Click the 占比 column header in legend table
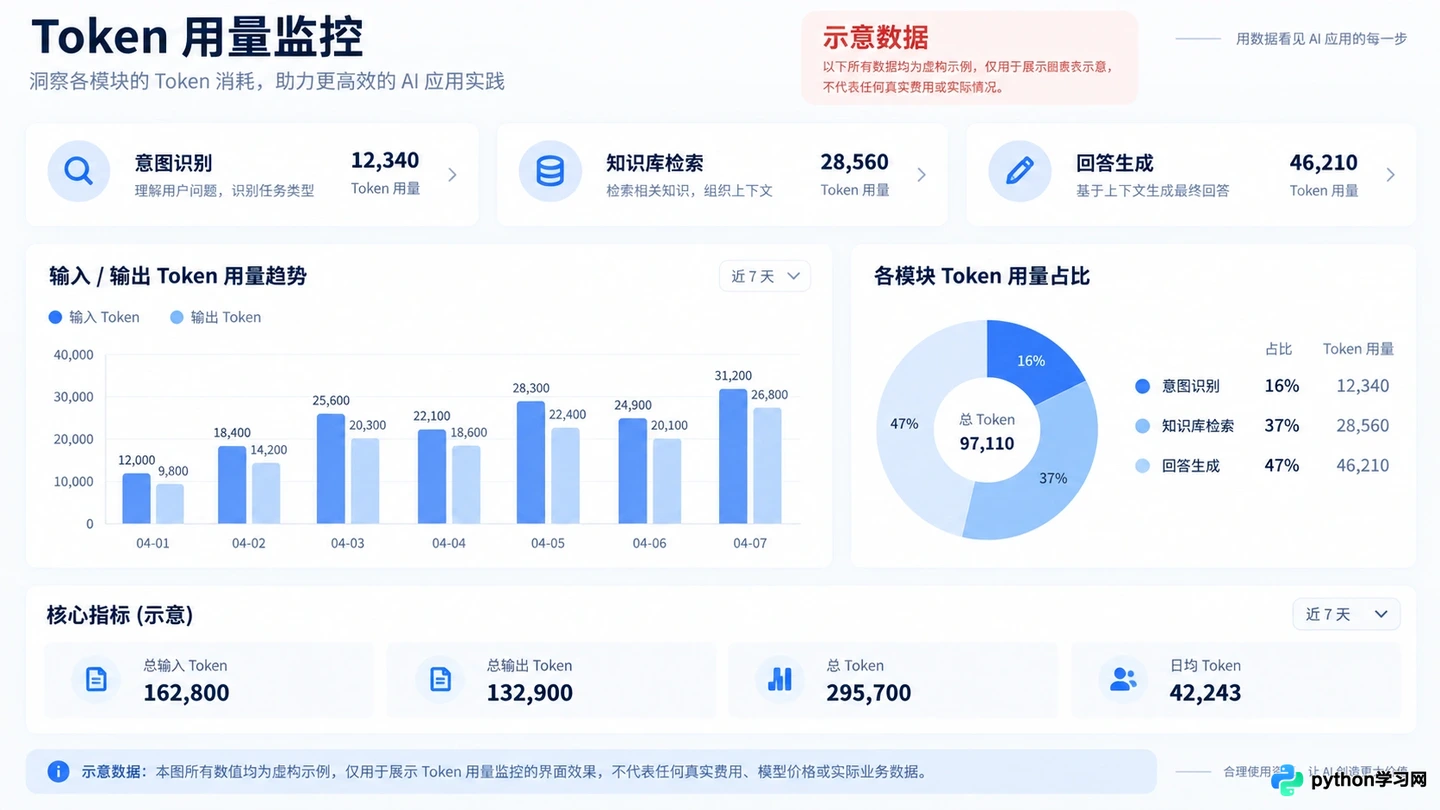 pos(1279,349)
